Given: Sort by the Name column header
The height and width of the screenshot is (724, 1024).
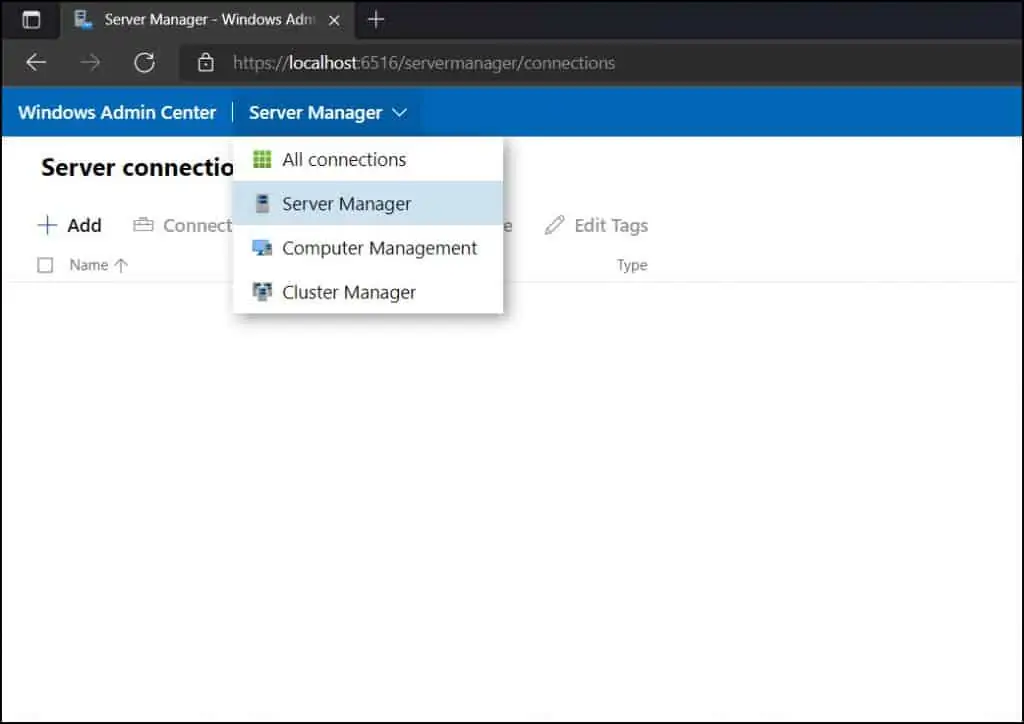Looking at the screenshot, I should 99,265.
